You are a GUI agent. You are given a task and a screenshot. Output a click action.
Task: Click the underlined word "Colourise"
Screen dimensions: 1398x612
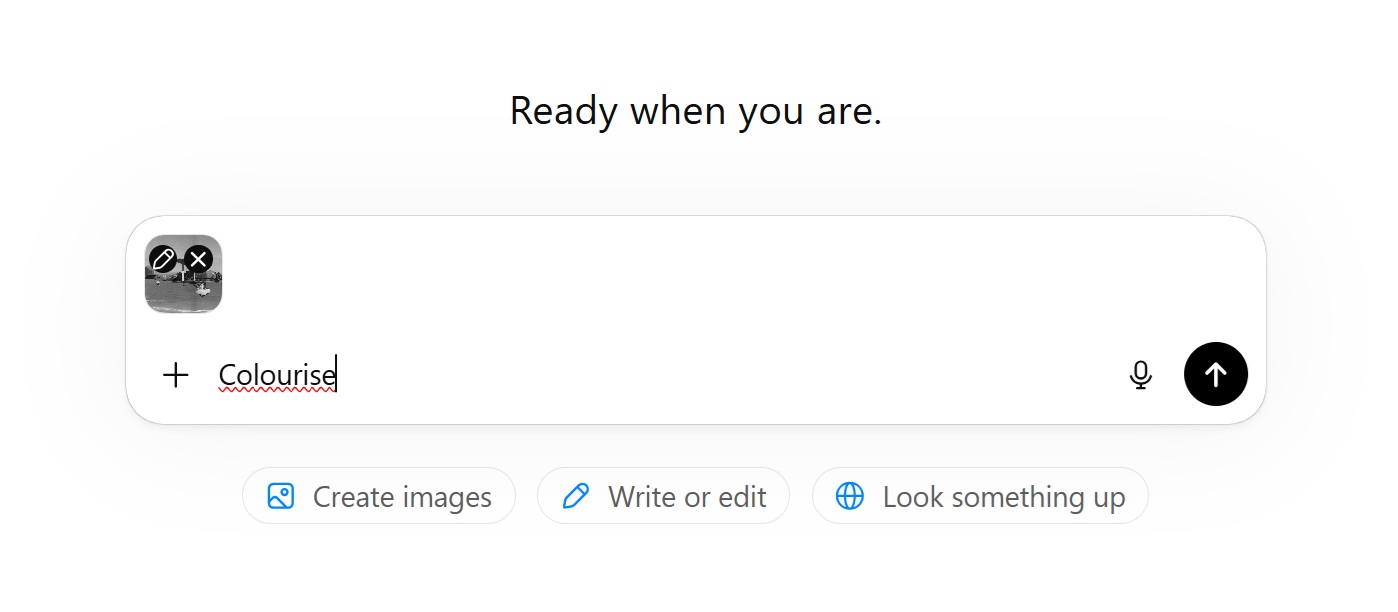coord(277,376)
